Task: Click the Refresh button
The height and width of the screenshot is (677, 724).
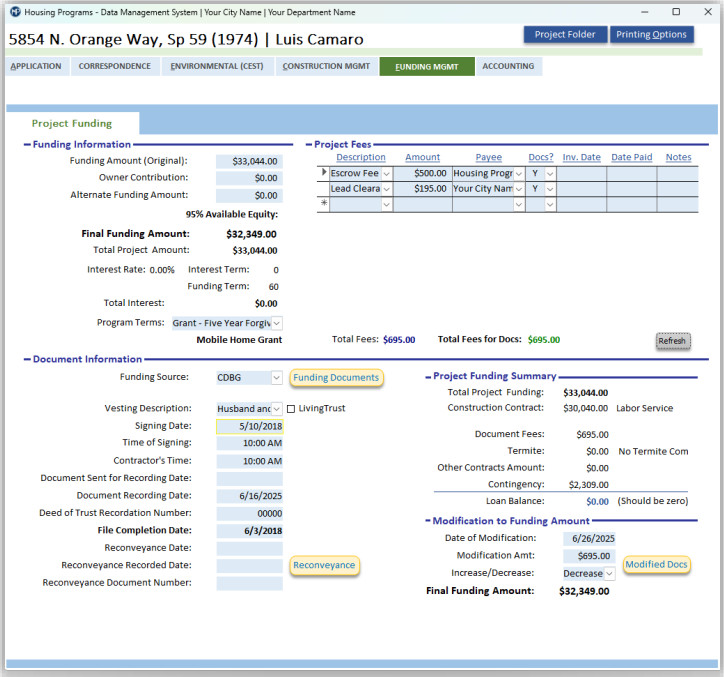Action: point(673,341)
